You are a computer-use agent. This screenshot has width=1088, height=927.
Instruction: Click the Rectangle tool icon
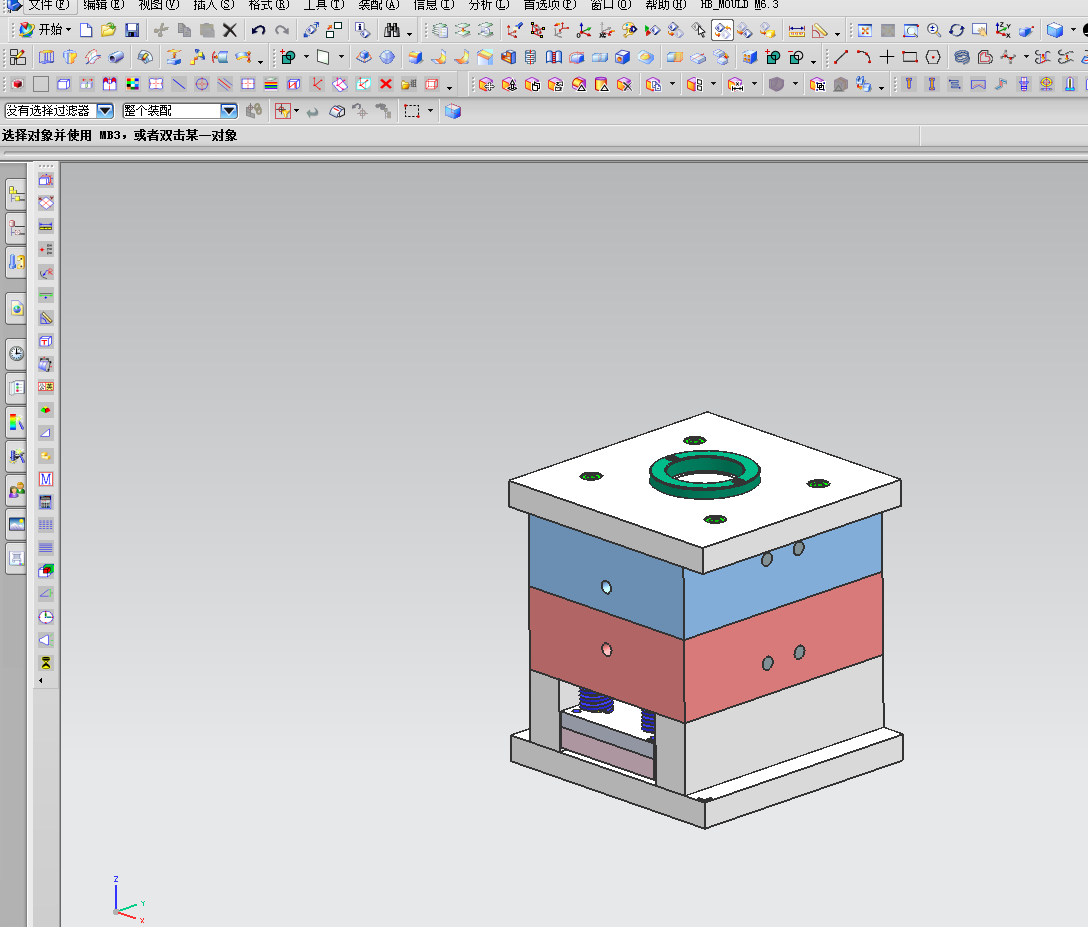point(910,57)
